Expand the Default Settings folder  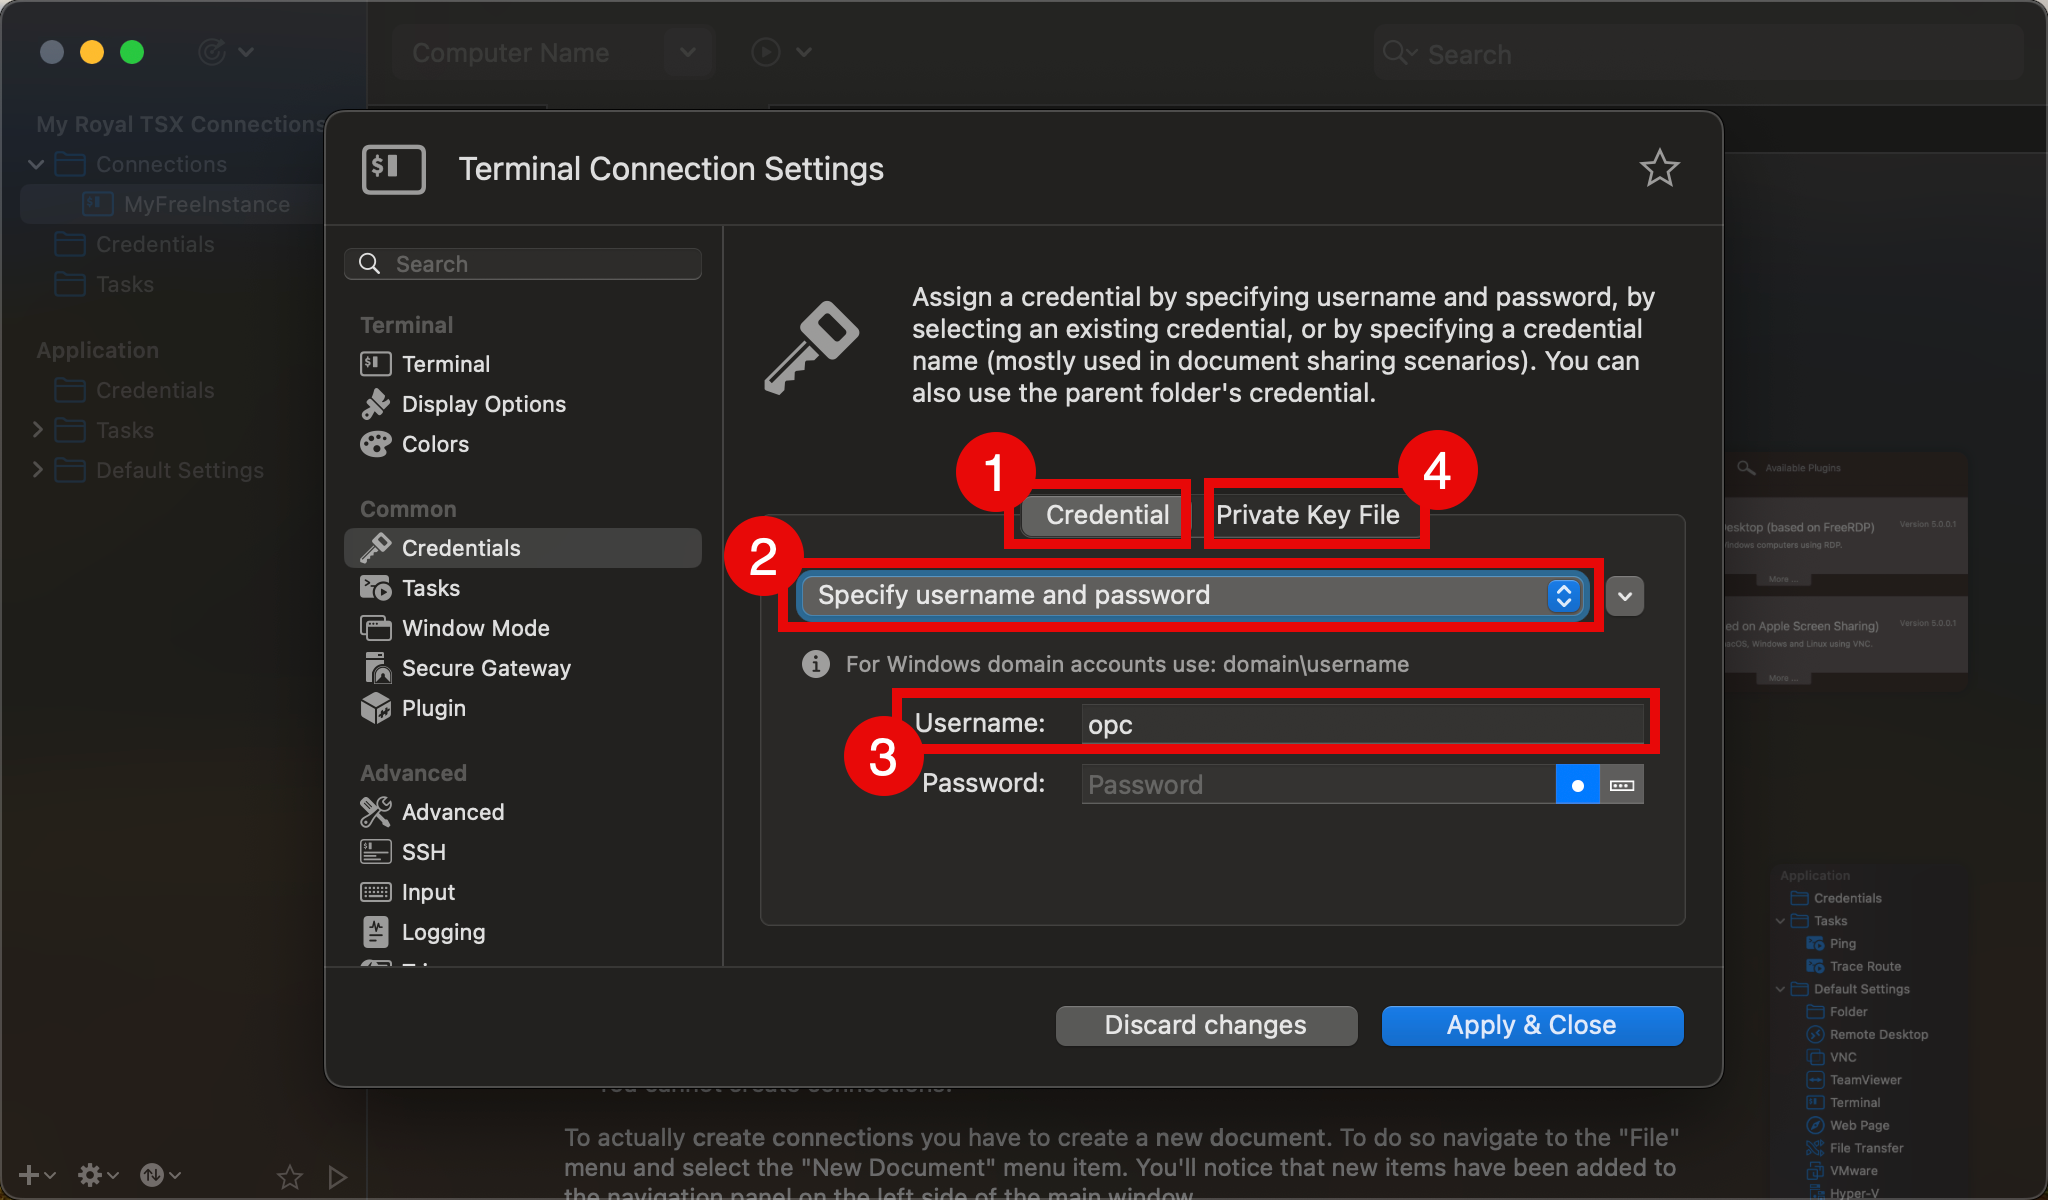point(37,470)
